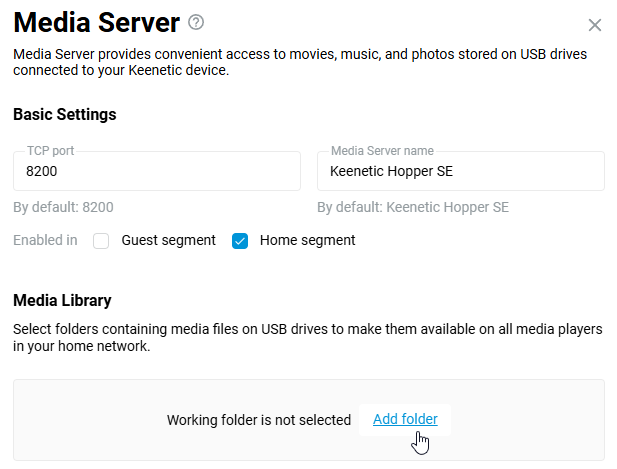Uncheck the Home segment checkbox
Image resolution: width=617 pixels, height=469 pixels.
coord(240,241)
